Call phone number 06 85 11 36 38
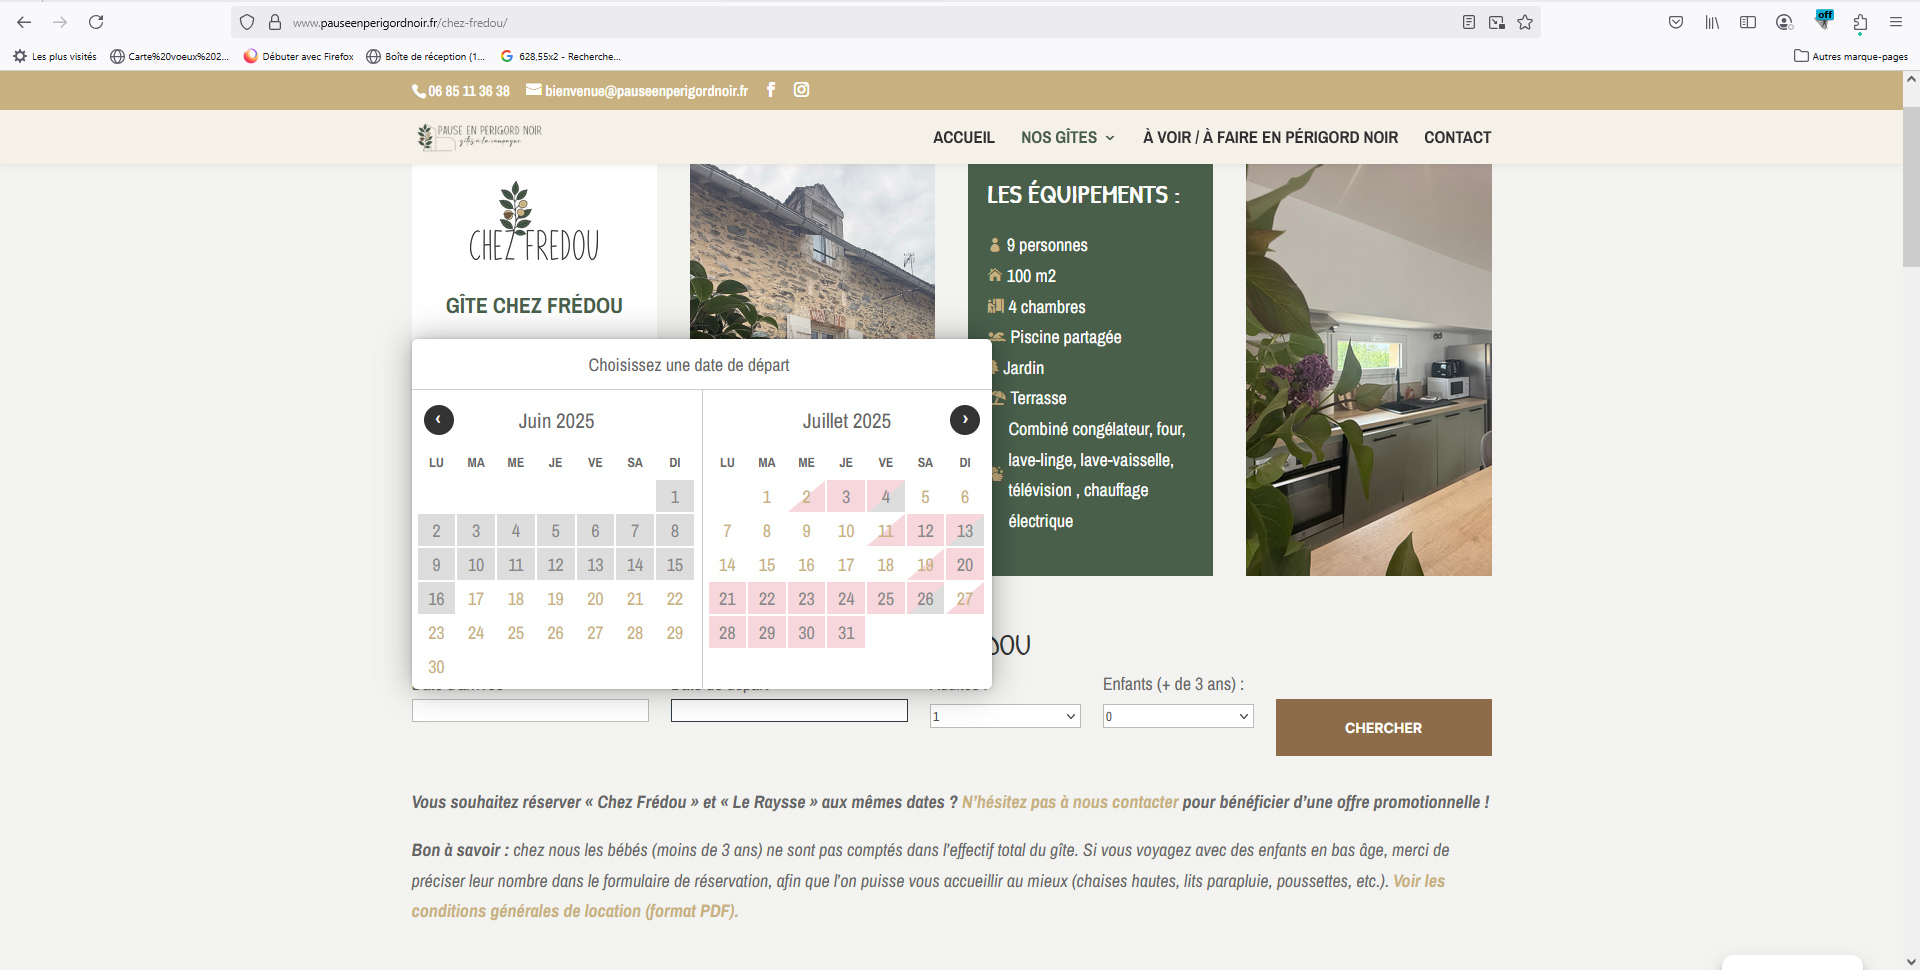Image resolution: width=1920 pixels, height=970 pixels. tap(461, 91)
